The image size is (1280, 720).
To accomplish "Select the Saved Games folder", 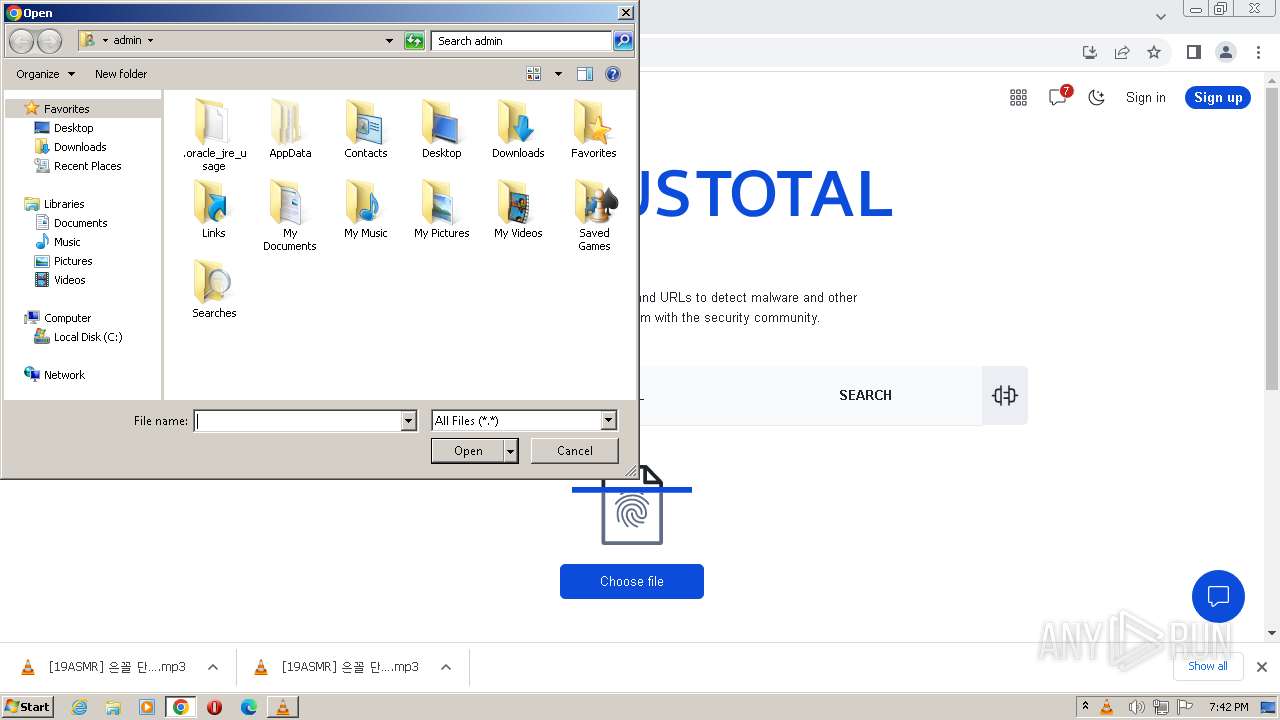I will point(594,214).
